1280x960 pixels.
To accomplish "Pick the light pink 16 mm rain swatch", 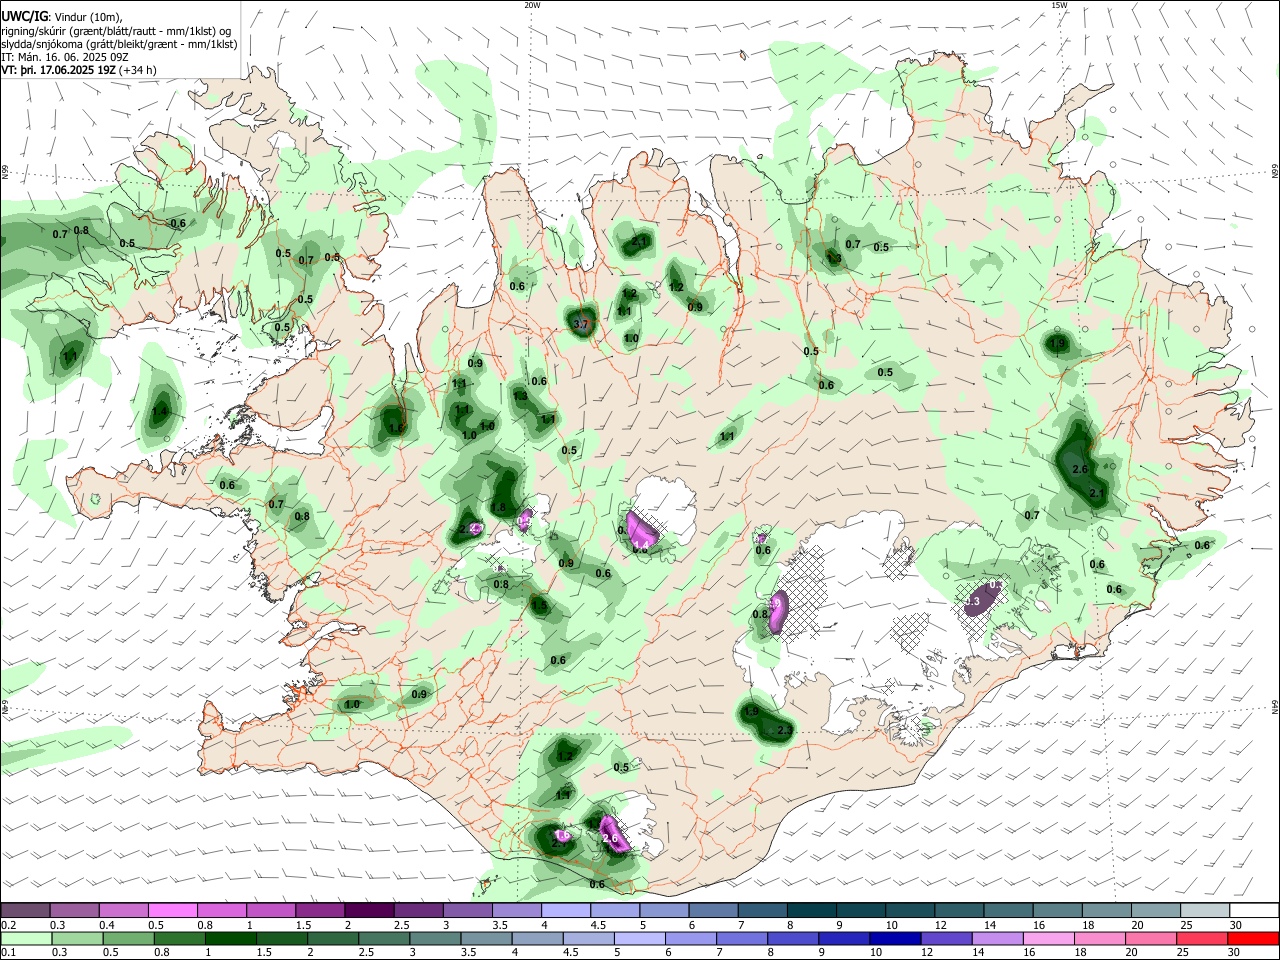I will tap(1047, 938).
